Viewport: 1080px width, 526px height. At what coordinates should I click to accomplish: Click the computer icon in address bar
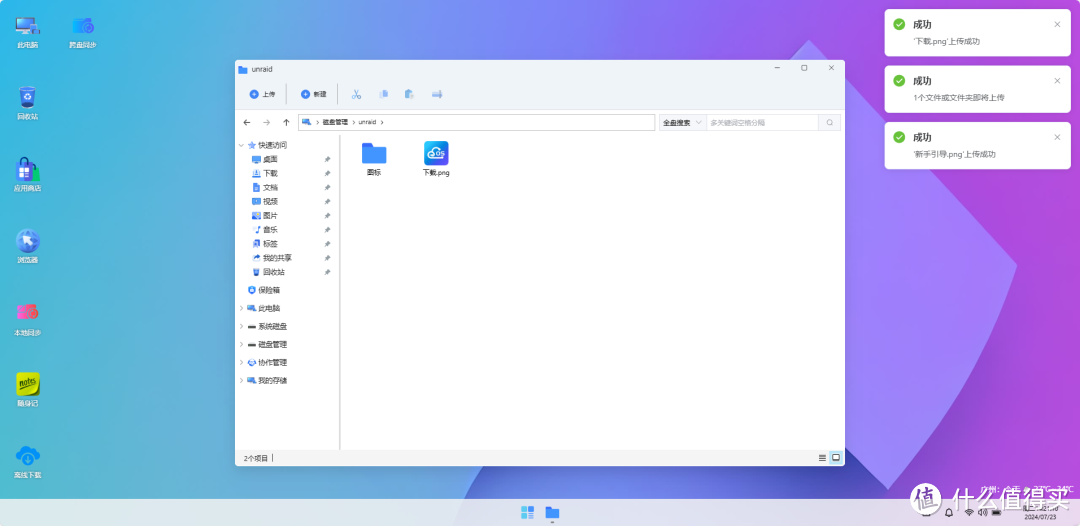click(x=307, y=122)
